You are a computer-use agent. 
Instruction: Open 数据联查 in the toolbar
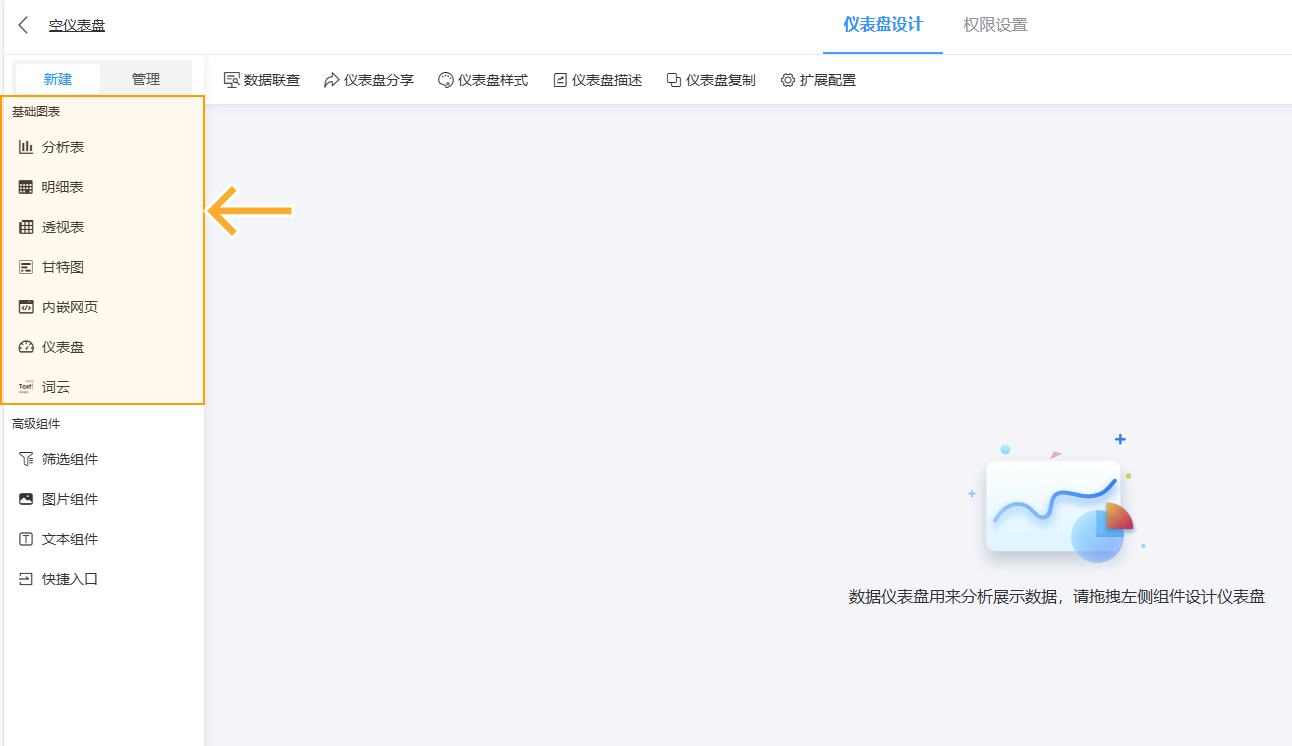click(261, 79)
